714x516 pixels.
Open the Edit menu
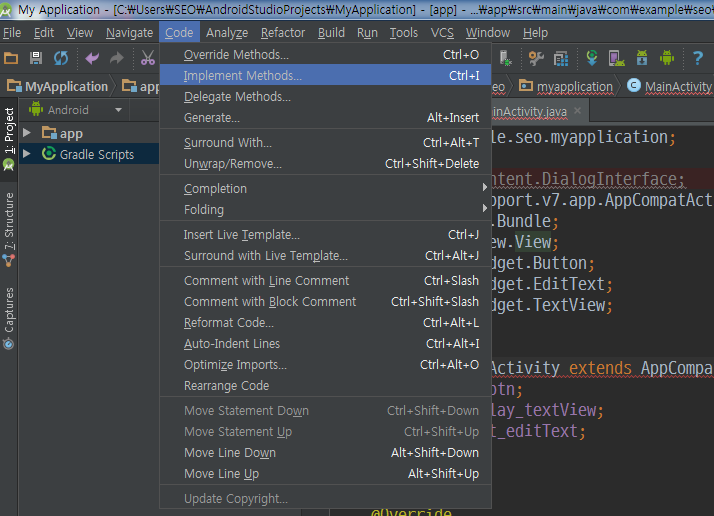pyautogui.click(x=44, y=33)
